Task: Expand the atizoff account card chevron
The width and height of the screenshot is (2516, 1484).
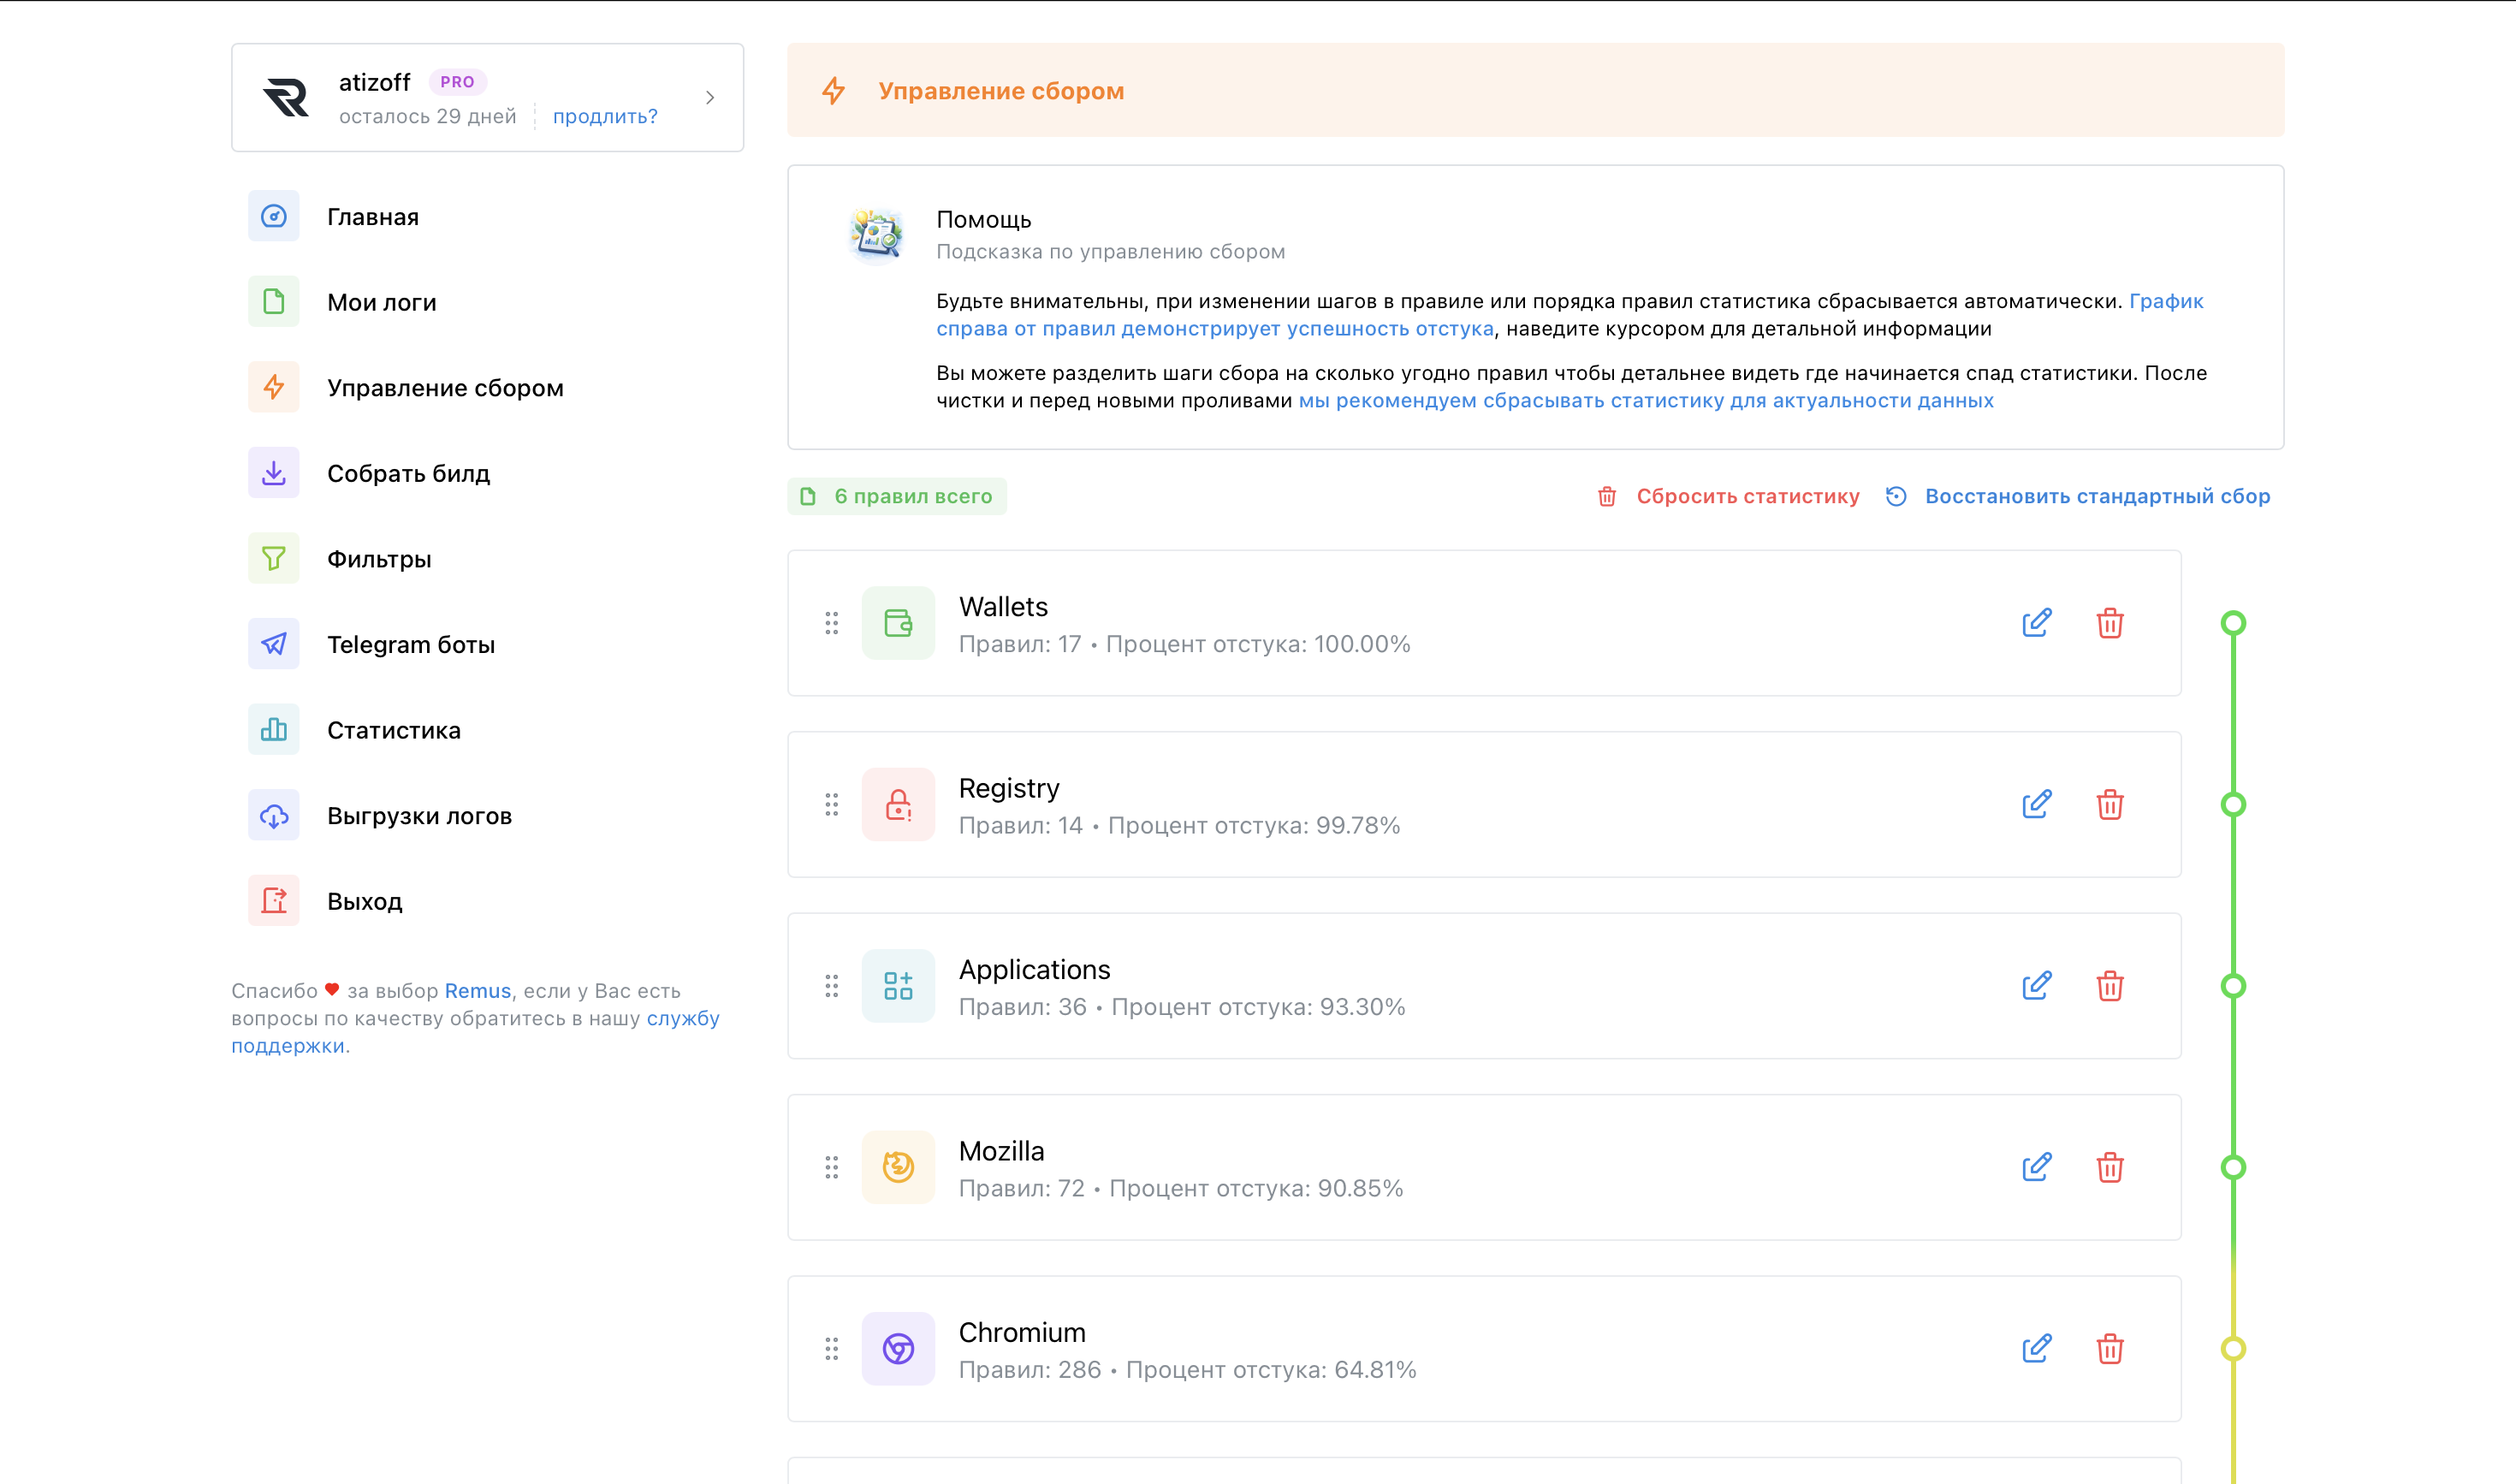Action: click(x=710, y=98)
